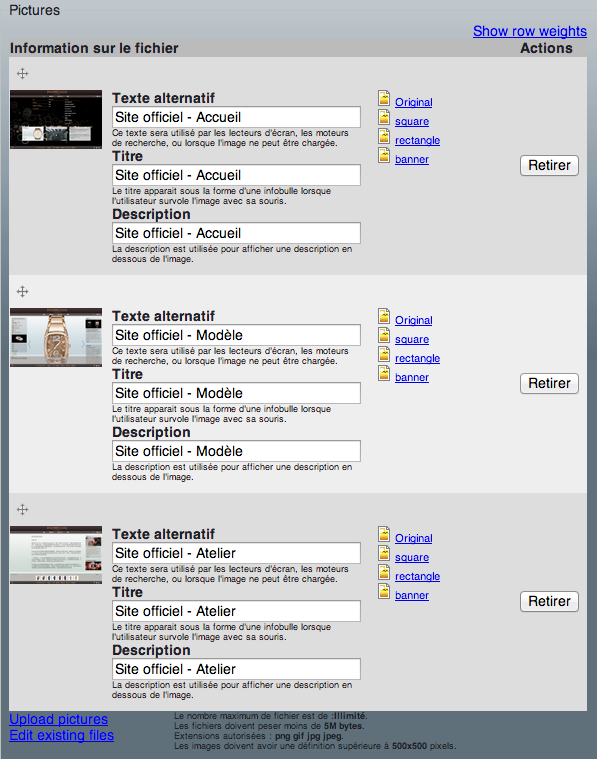Remove the Atelier picture with Retirer
This screenshot has width=597, height=759.
pyautogui.click(x=549, y=601)
